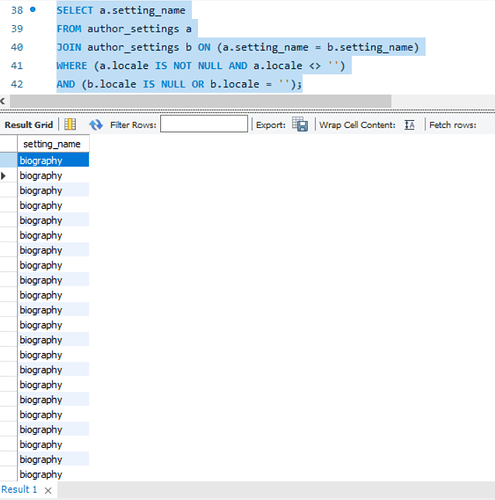Viewport: 495px width, 500px height.
Task: Select the first highlighted biography cell
Action: coord(53,160)
